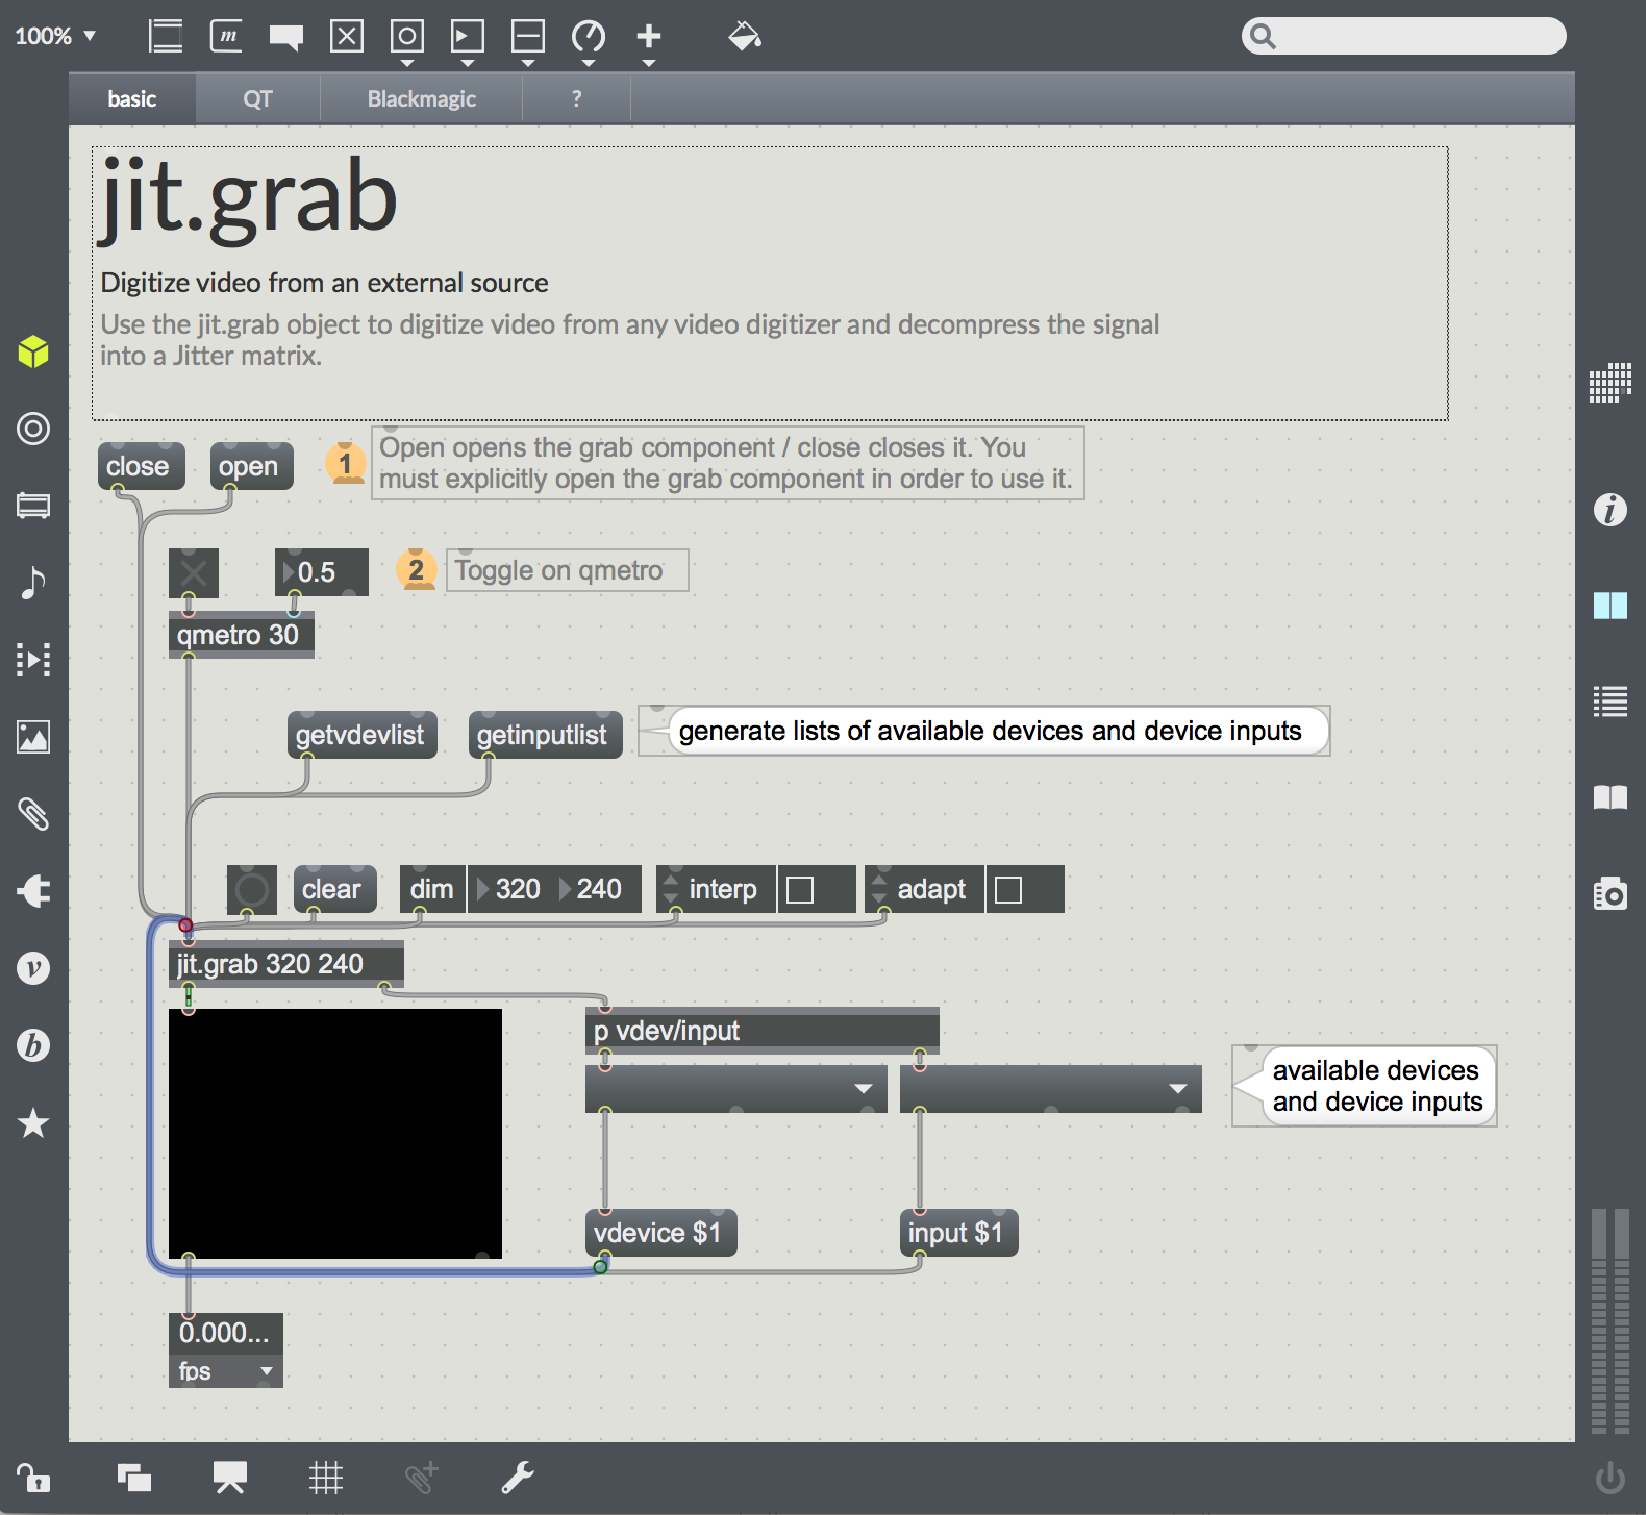This screenshot has height=1515, width=1646.
Task: Toggle audio power button bottom right
Action: 1610,1477
